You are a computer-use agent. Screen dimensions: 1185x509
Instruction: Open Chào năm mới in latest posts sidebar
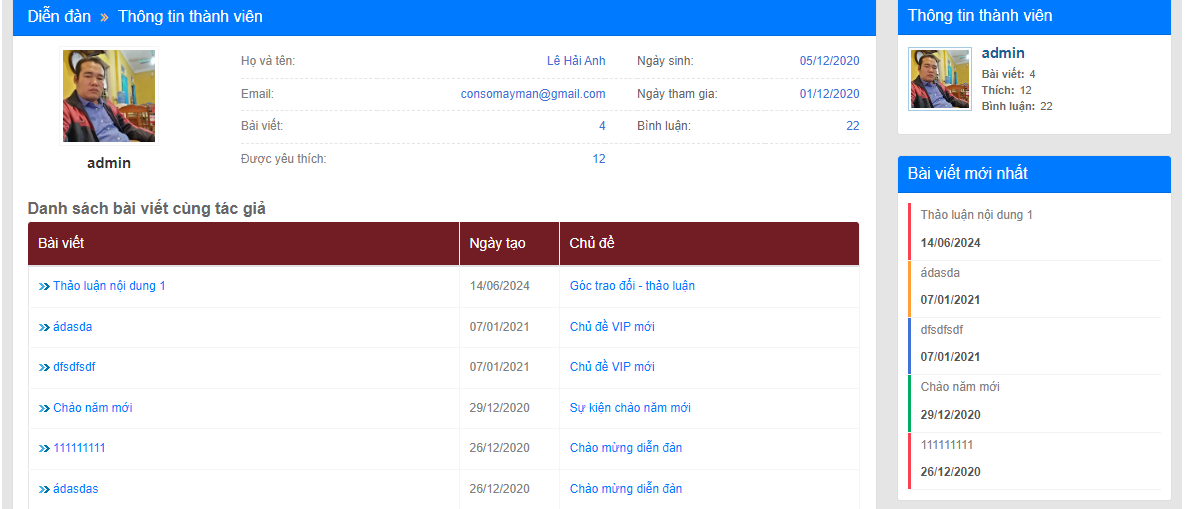point(960,387)
